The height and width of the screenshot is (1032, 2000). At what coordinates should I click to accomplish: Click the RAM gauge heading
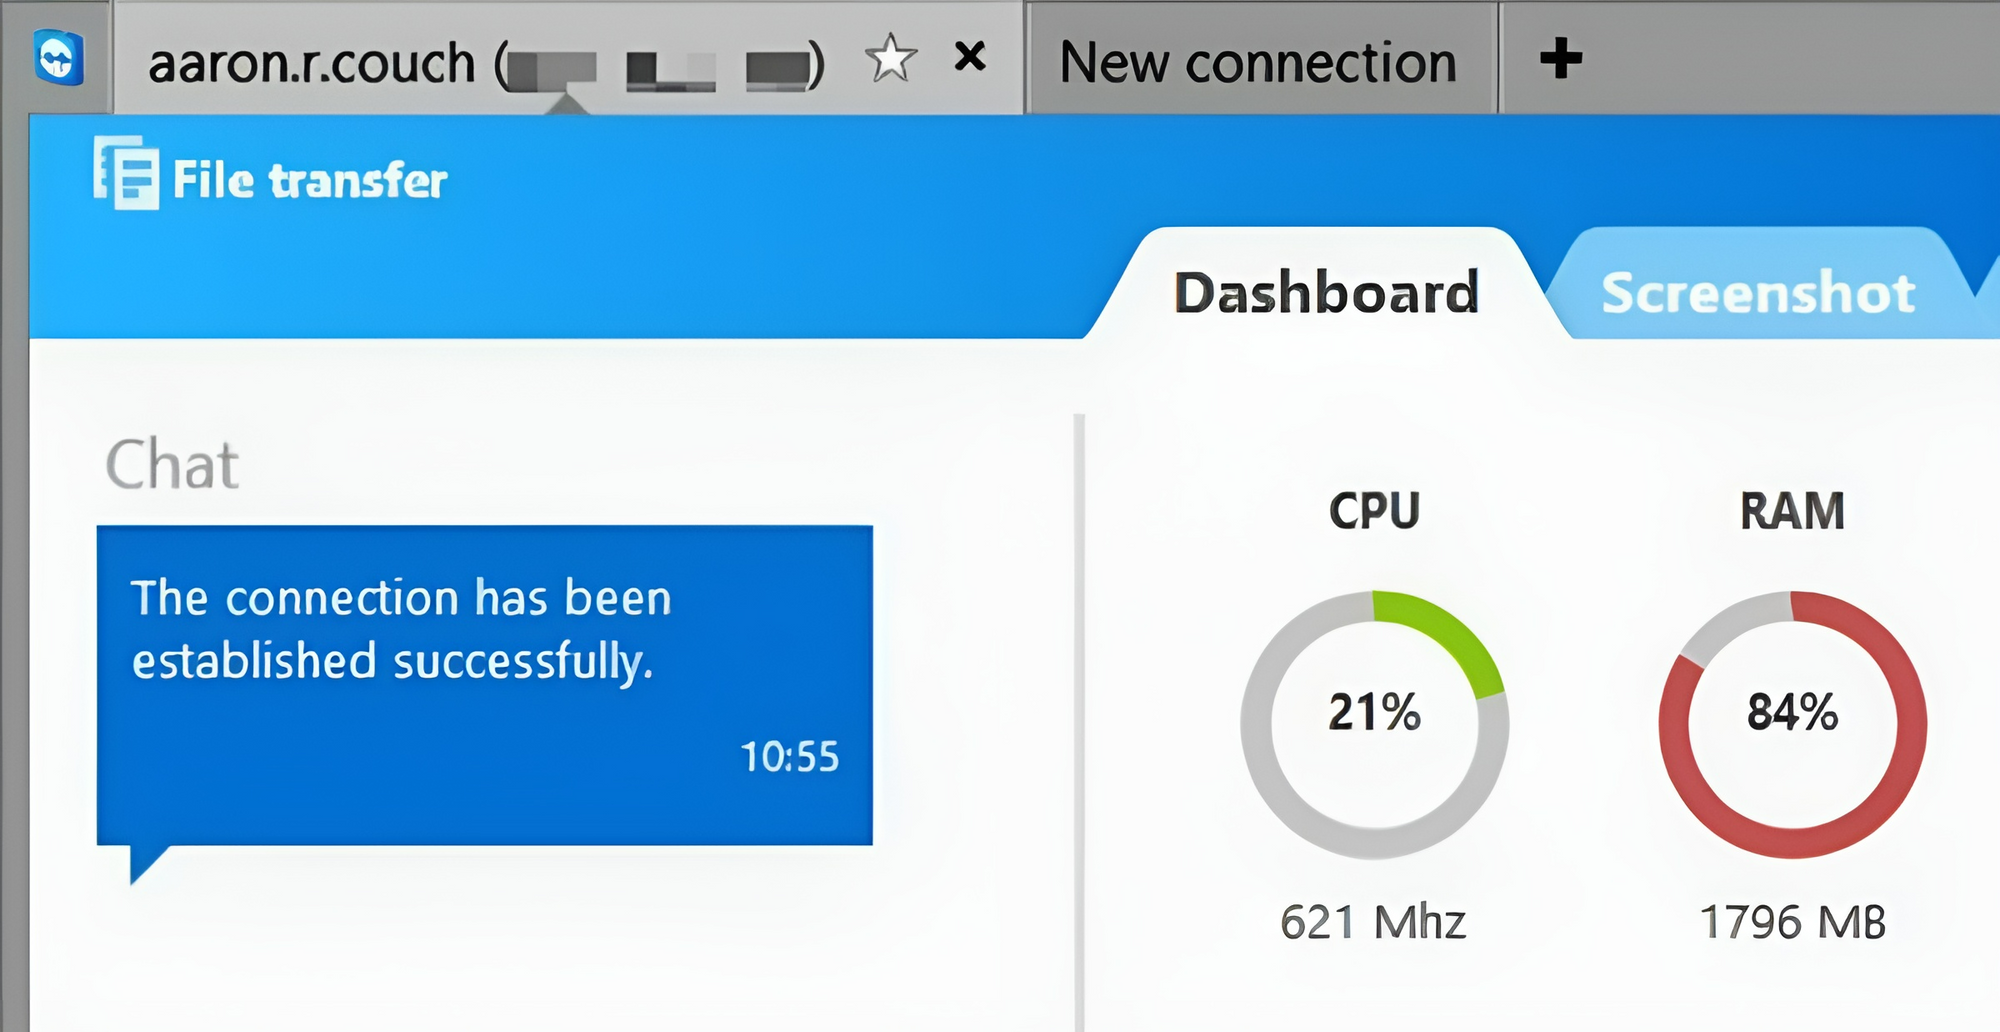coord(1792,511)
